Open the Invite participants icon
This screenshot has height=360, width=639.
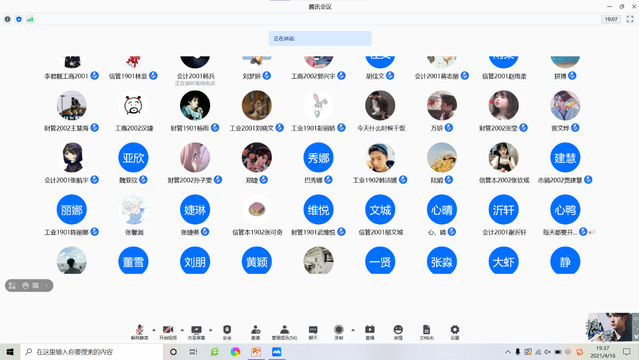(x=256, y=332)
